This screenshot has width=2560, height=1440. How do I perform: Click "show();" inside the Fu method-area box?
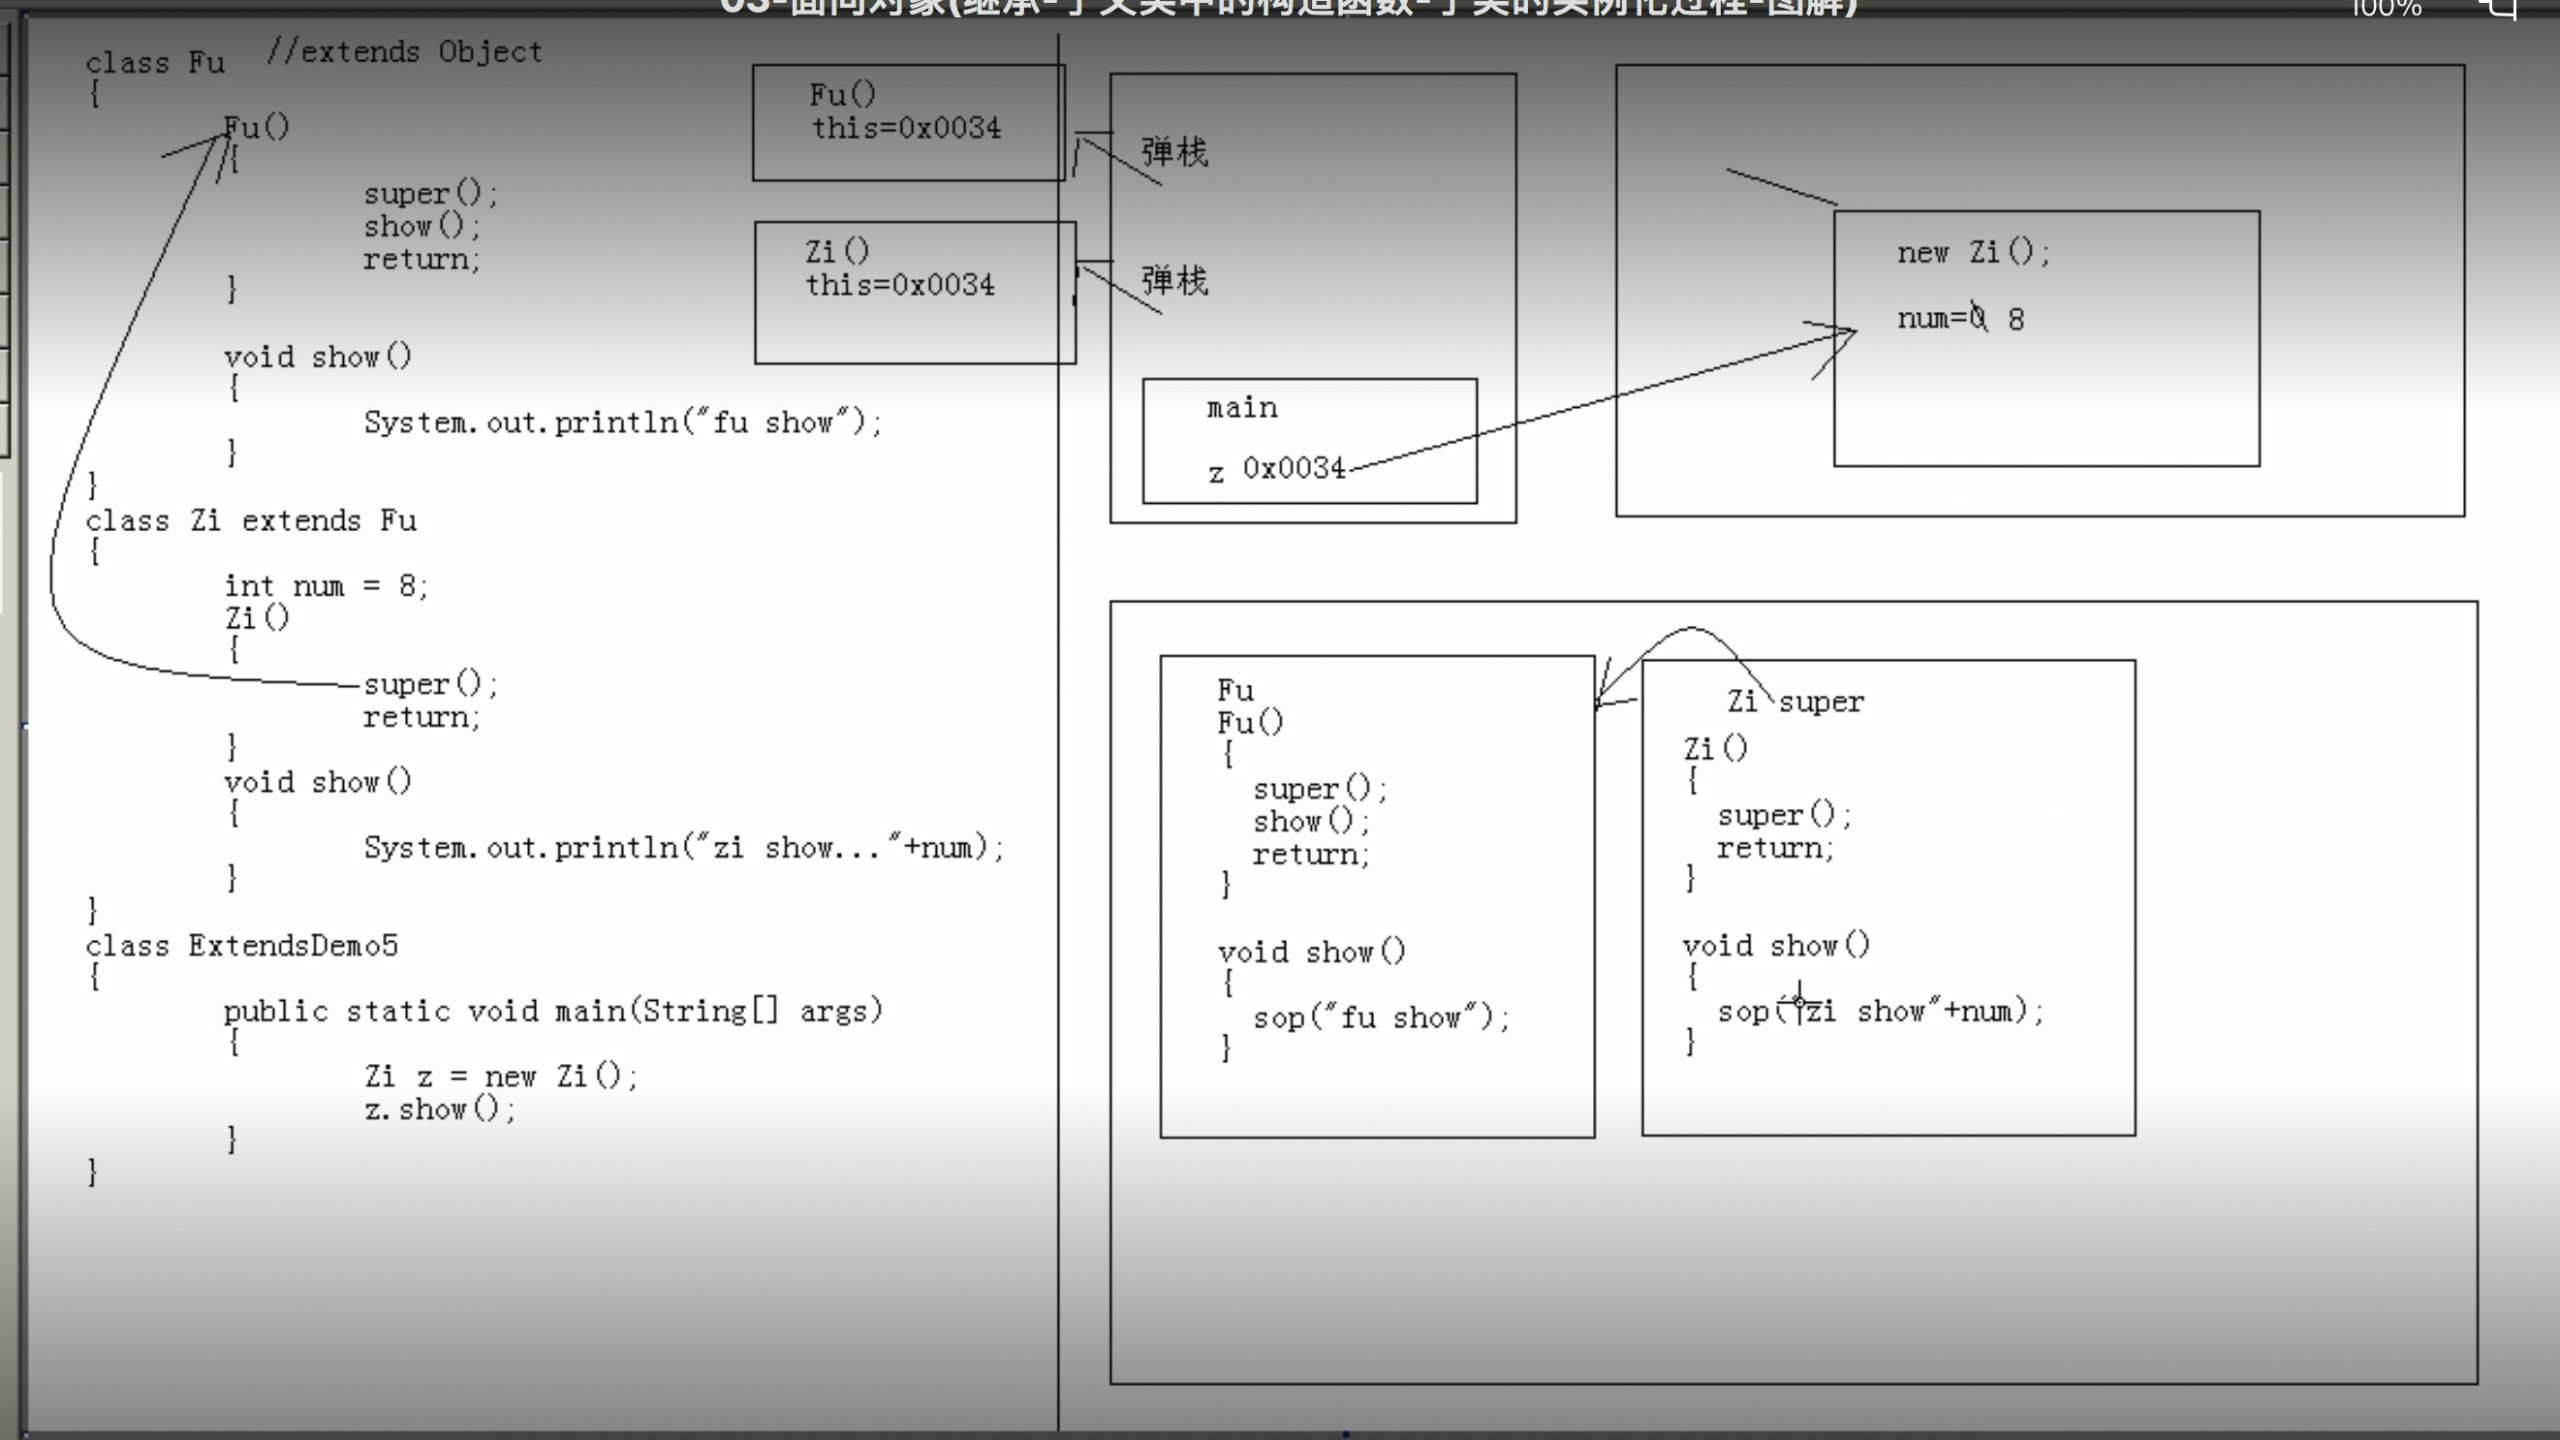(x=1312, y=822)
